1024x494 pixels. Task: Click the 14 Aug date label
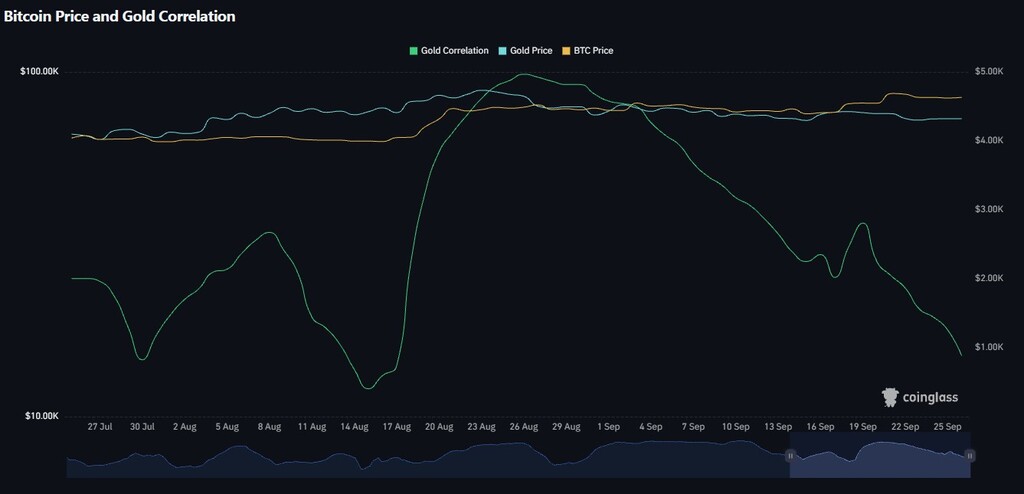click(354, 427)
